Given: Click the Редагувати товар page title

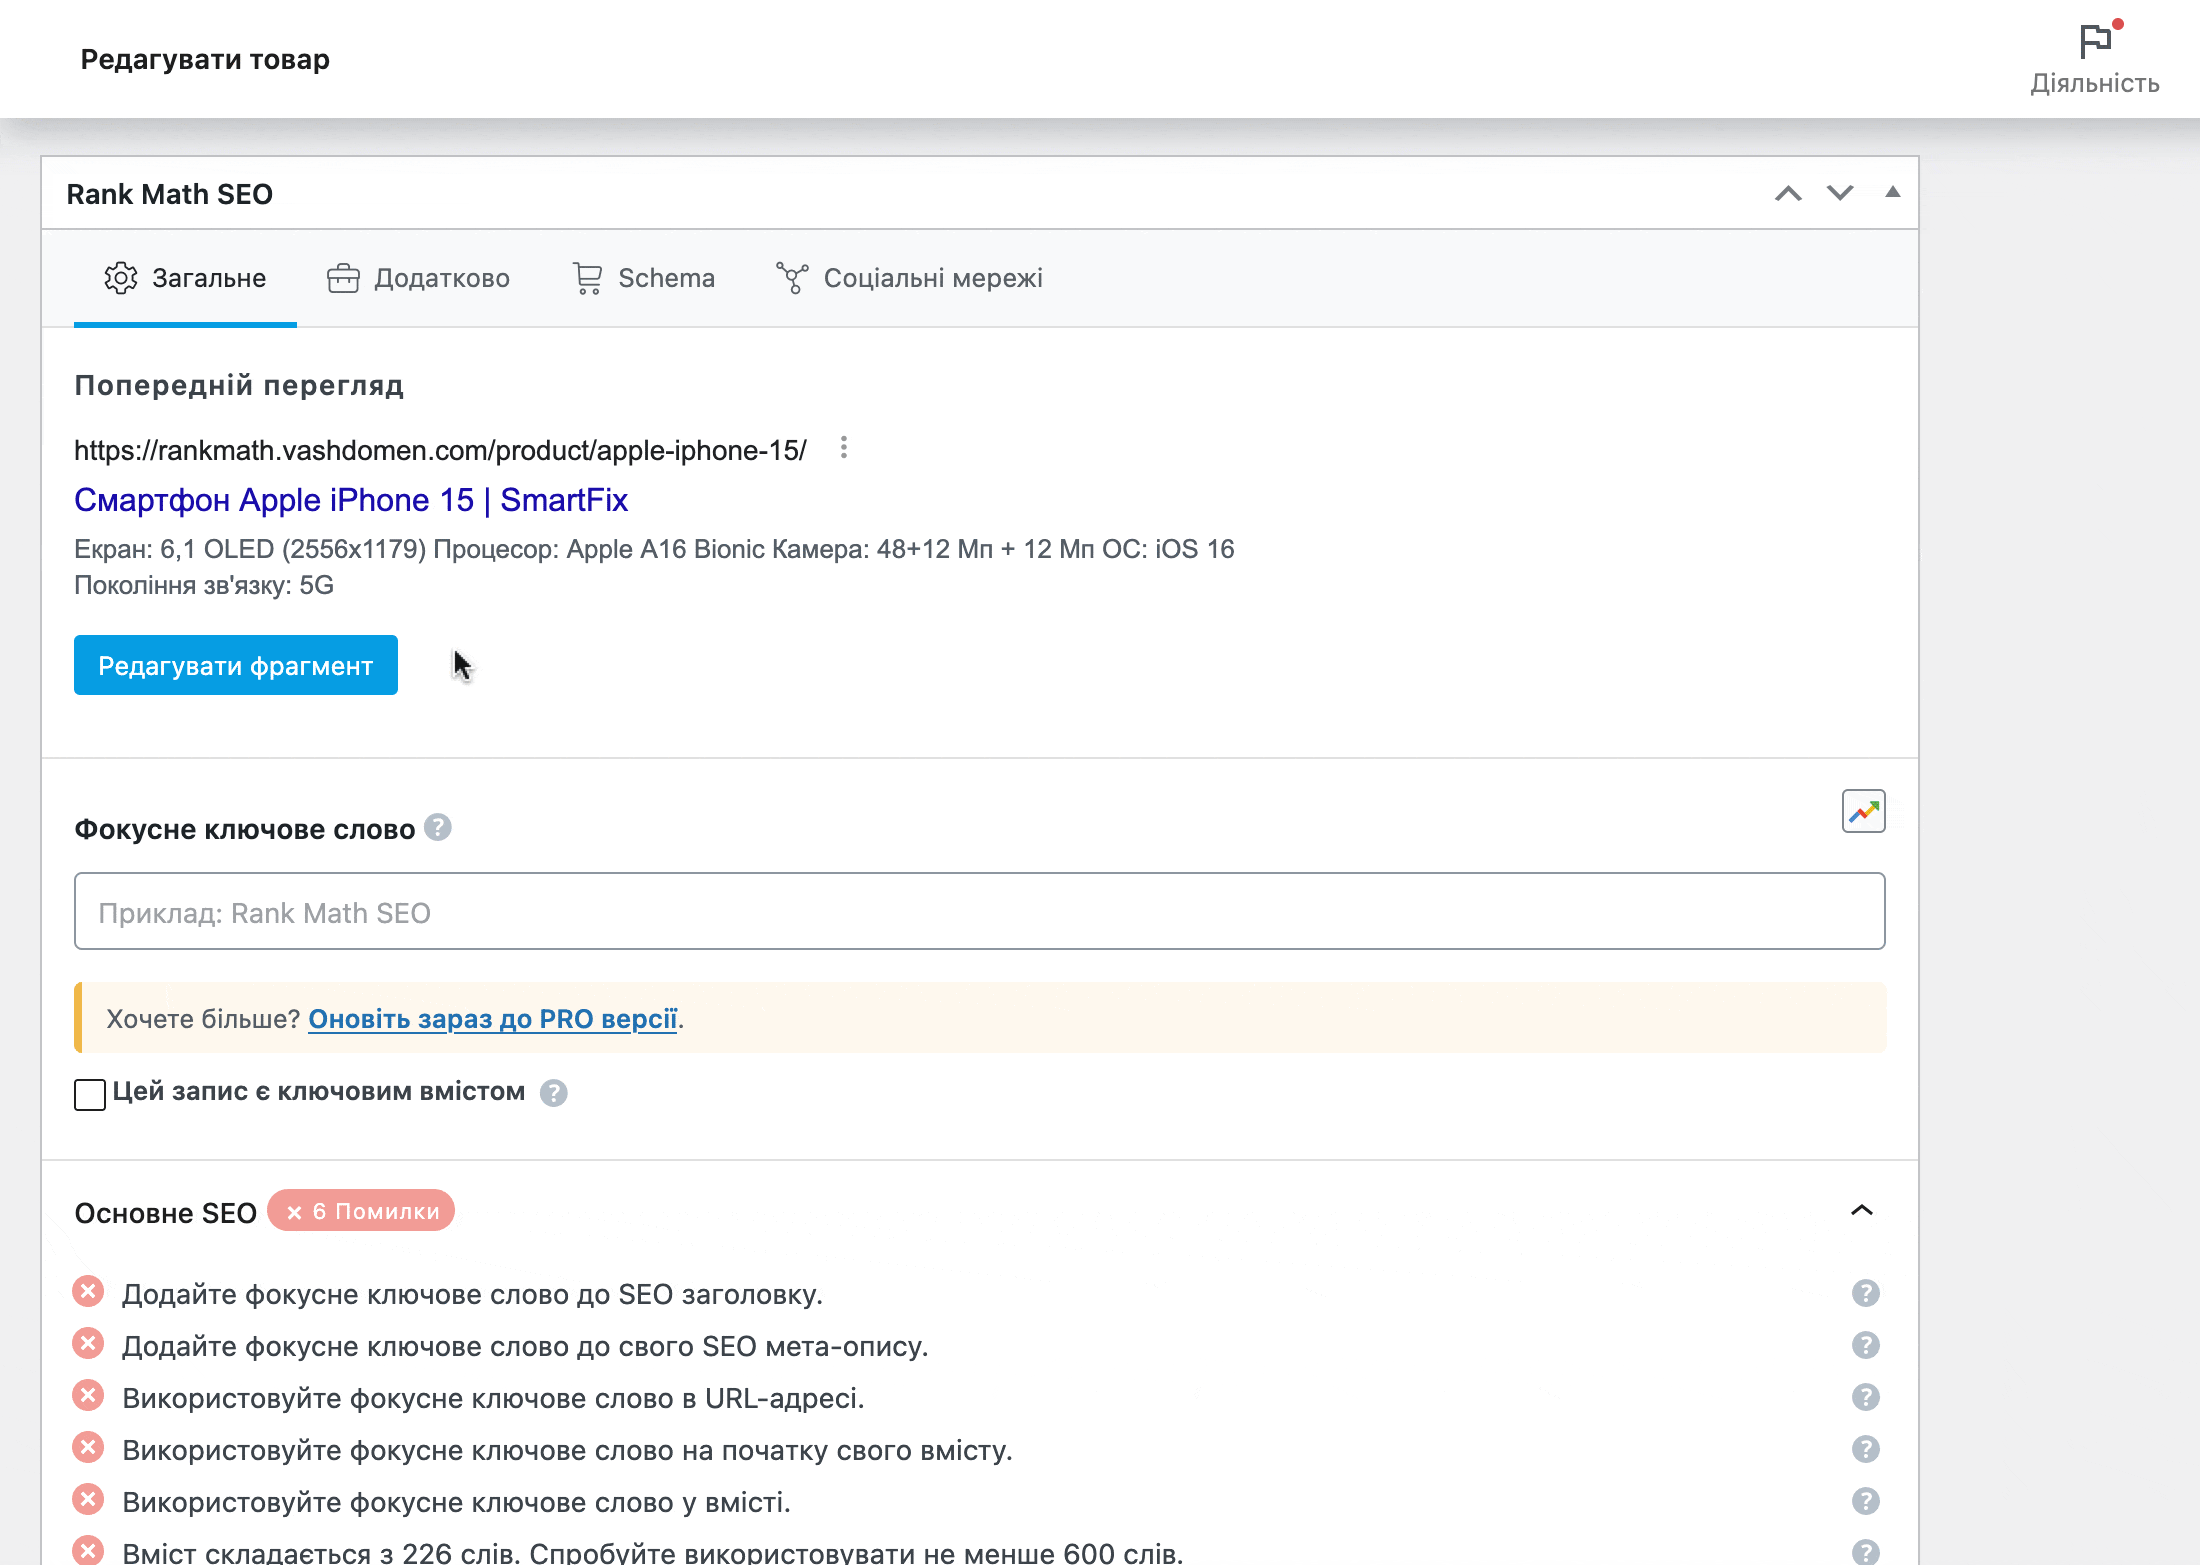Looking at the screenshot, I should (205, 59).
